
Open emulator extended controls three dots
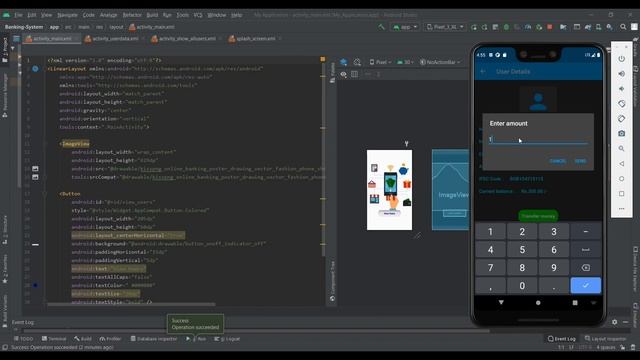tap(621, 209)
